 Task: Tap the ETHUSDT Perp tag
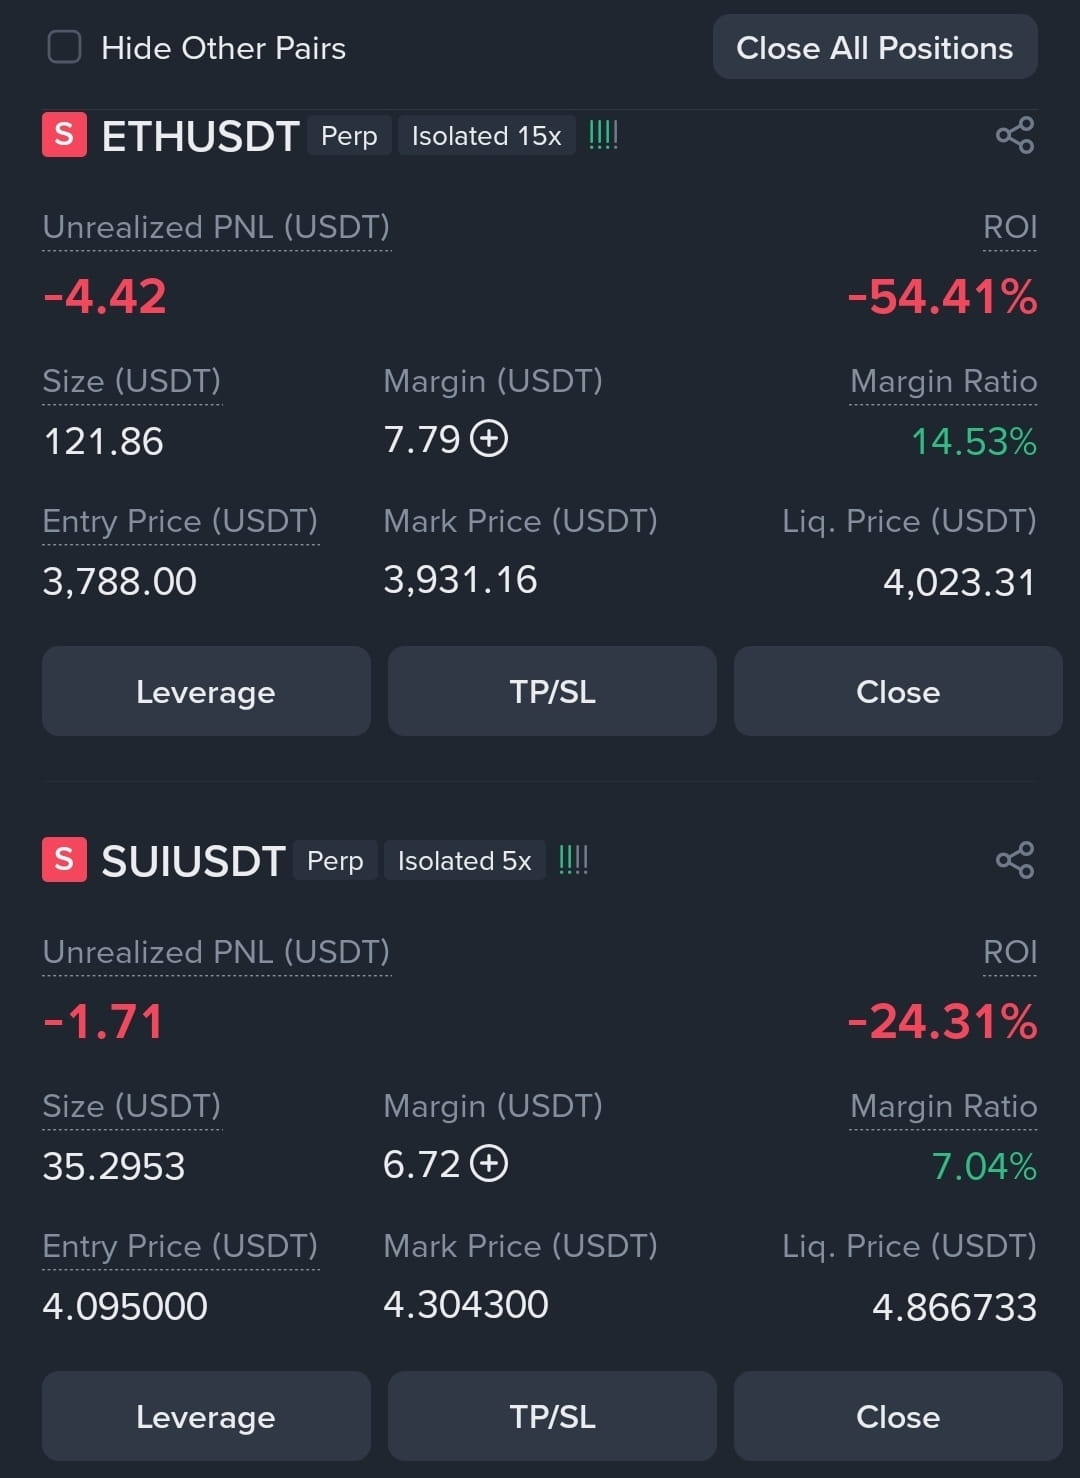[349, 136]
